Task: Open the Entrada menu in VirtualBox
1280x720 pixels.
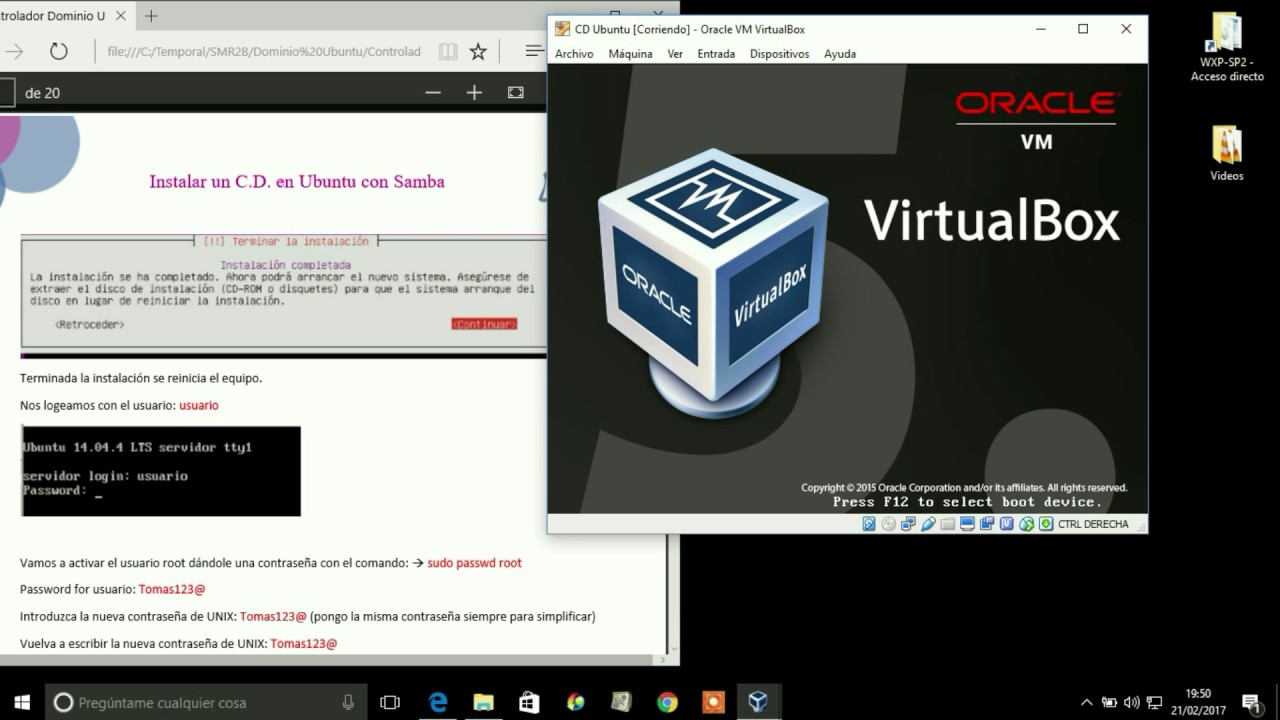Action: [716, 54]
